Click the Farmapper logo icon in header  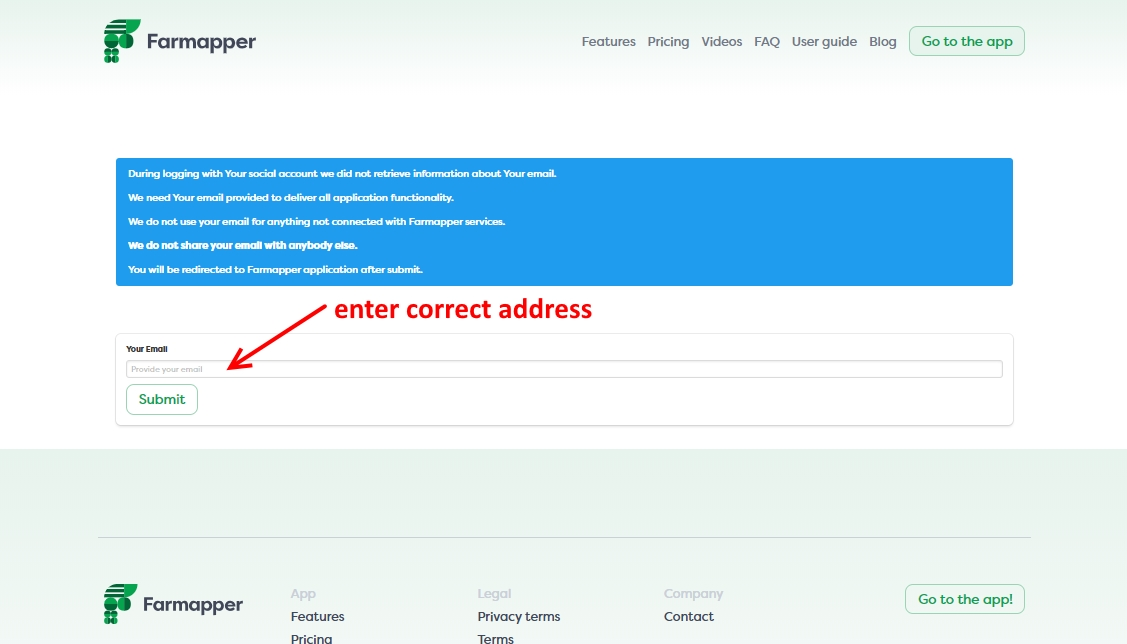121,41
